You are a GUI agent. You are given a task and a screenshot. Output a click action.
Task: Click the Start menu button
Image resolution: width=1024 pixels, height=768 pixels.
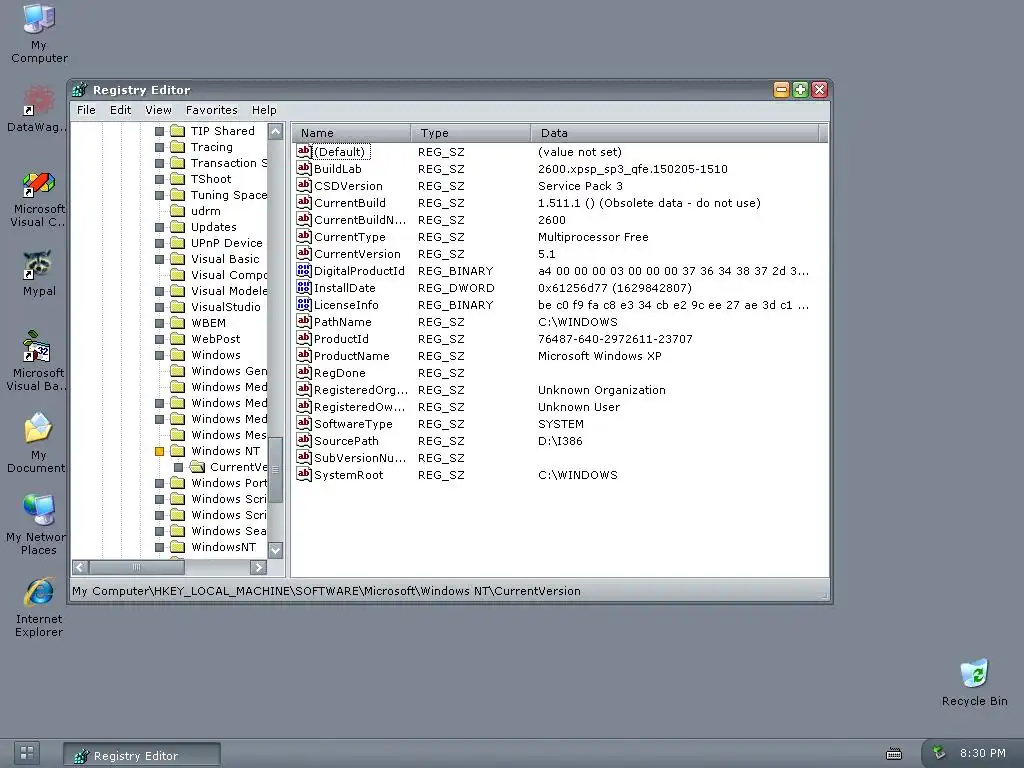27,753
